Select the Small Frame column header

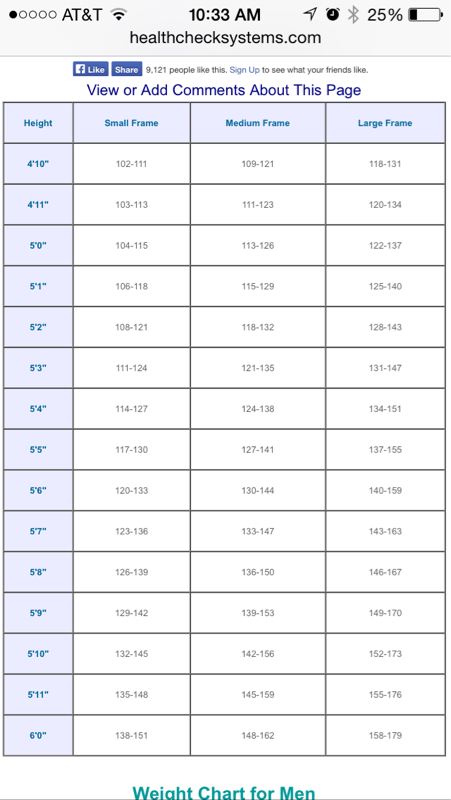coord(132,123)
